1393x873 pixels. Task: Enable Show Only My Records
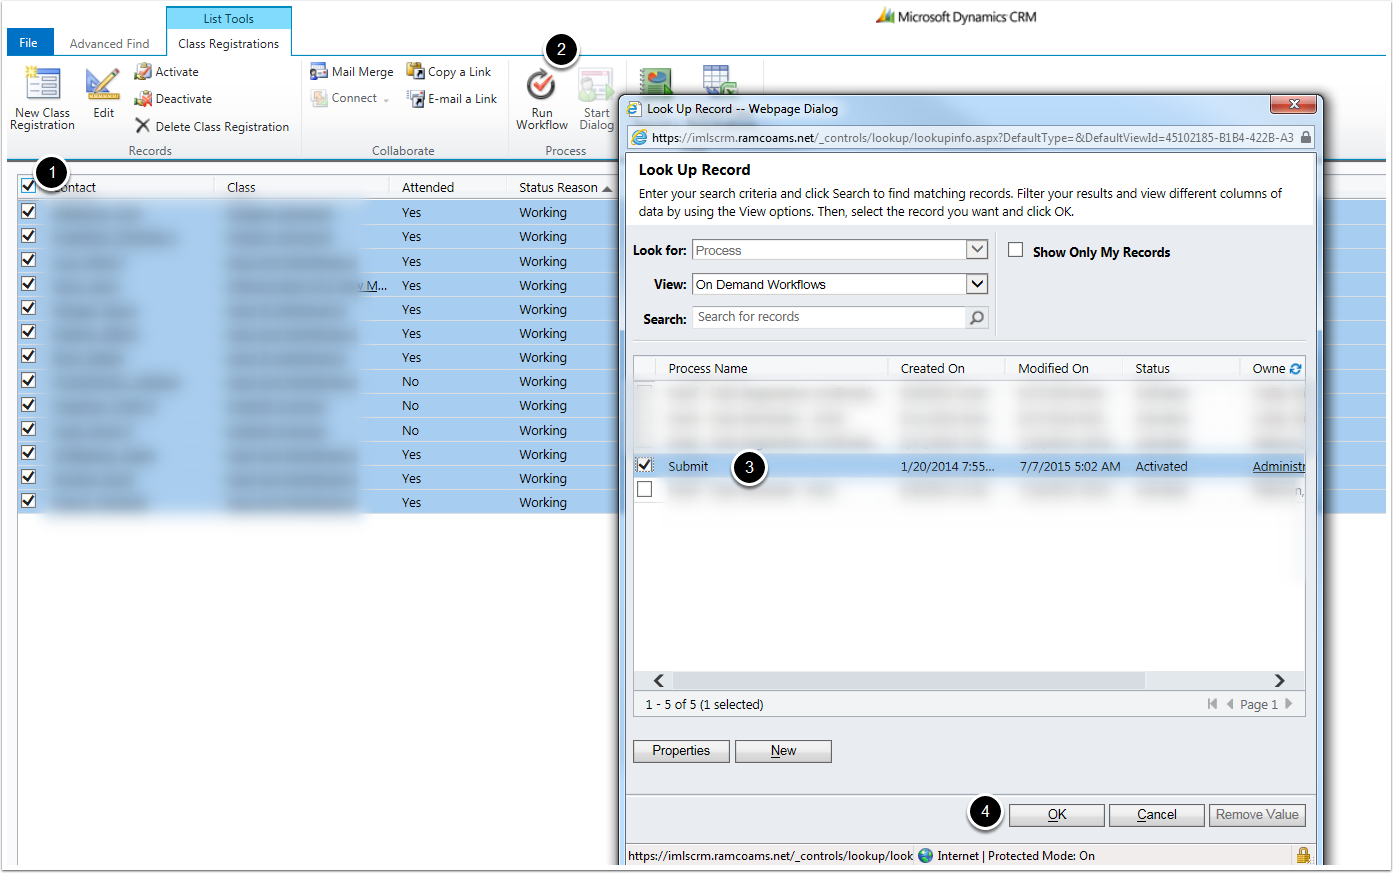1015,251
